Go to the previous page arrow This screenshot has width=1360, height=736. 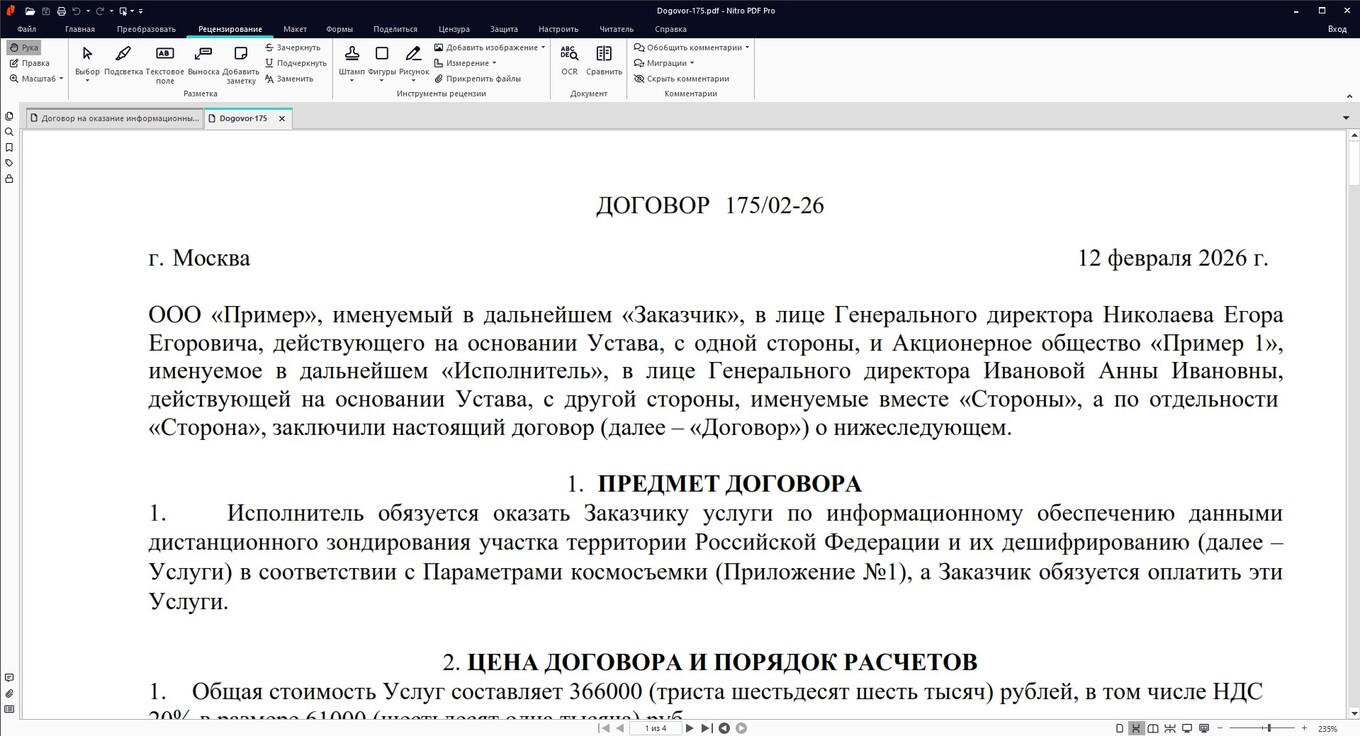point(620,728)
